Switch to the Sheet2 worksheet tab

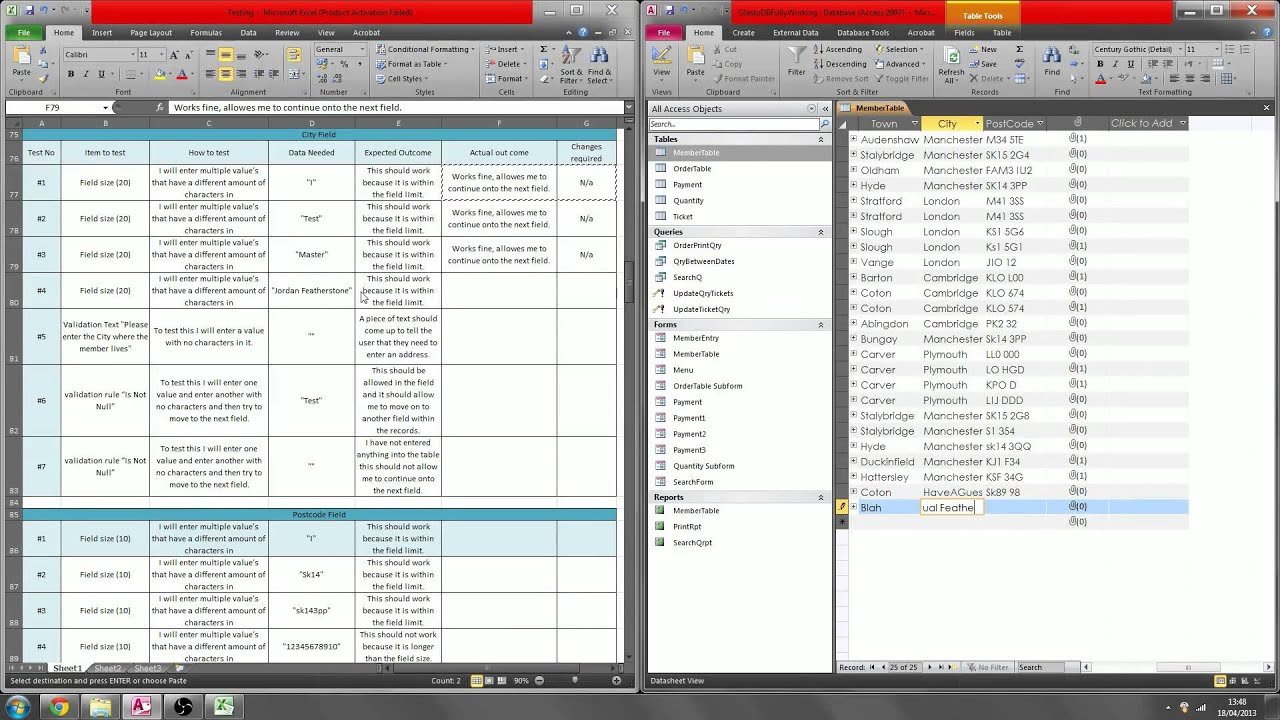[x=107, y=668]
